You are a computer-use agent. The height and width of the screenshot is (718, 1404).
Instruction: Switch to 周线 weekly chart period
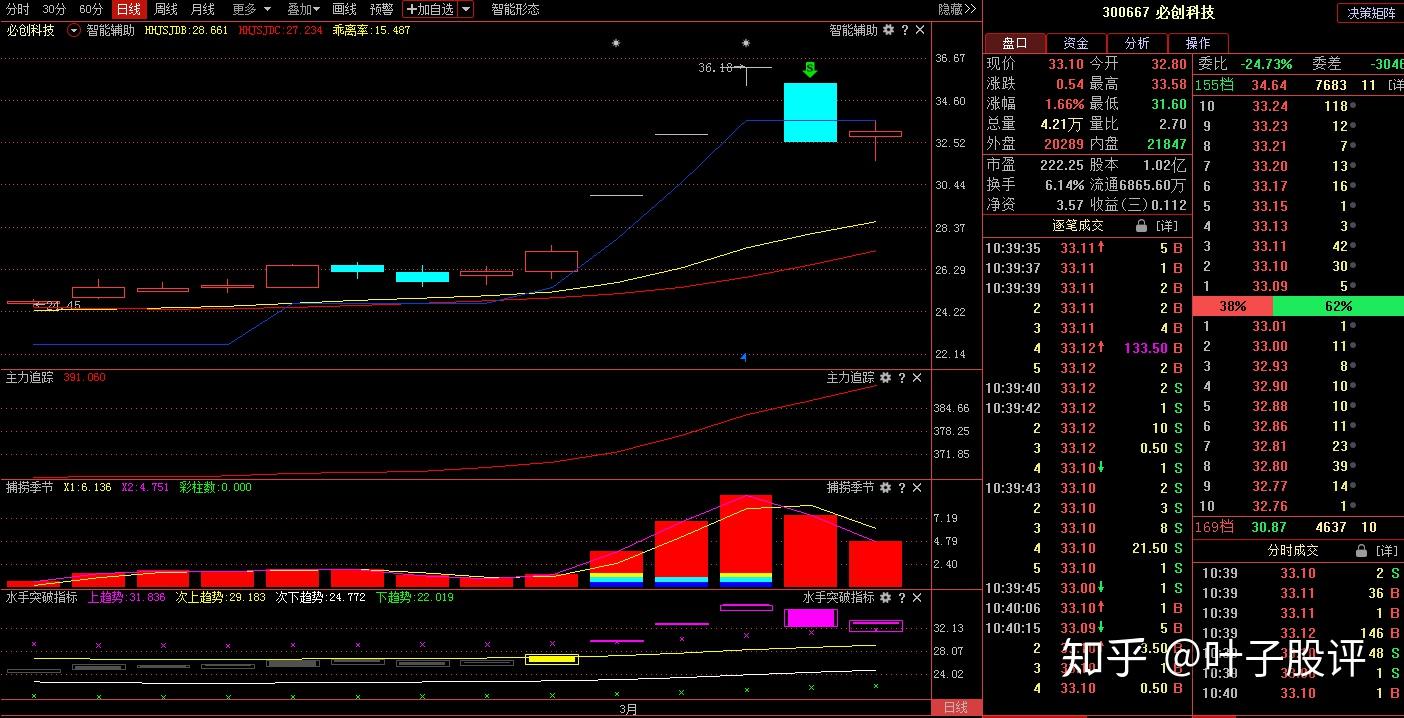point(166,9)
